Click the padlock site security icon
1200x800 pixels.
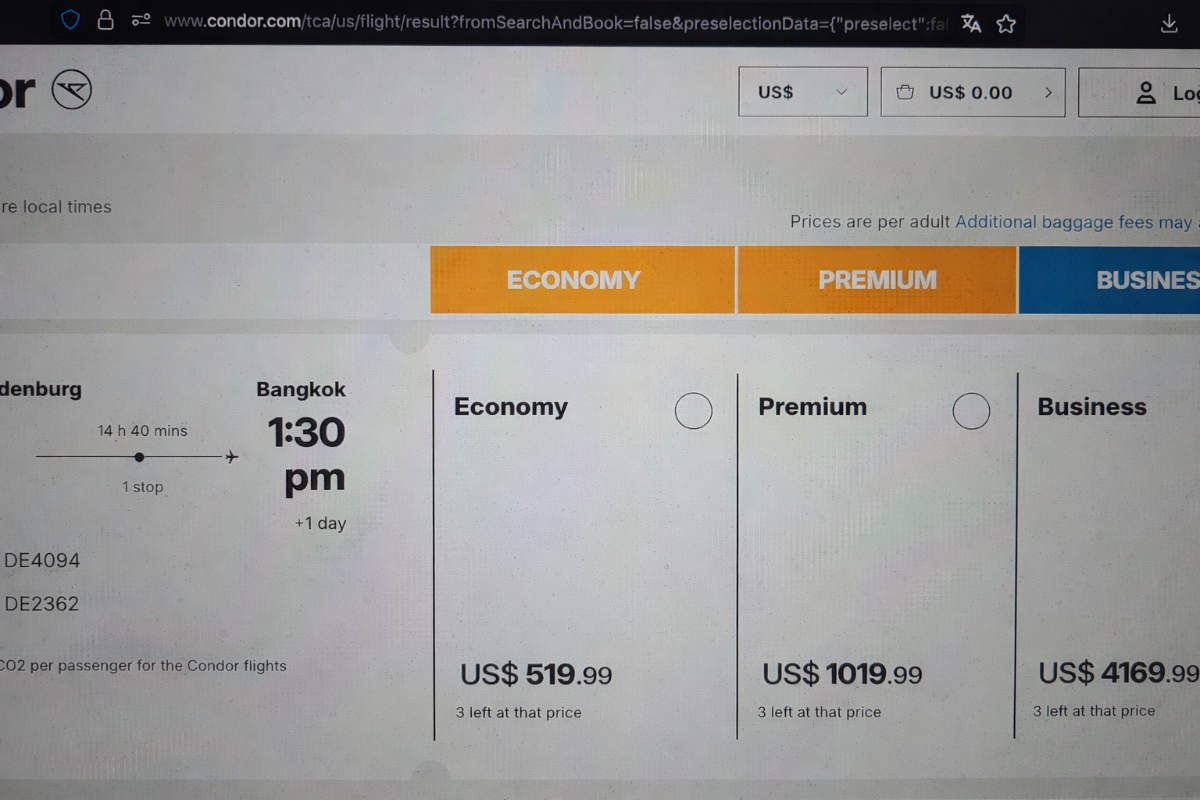[105, 21]
